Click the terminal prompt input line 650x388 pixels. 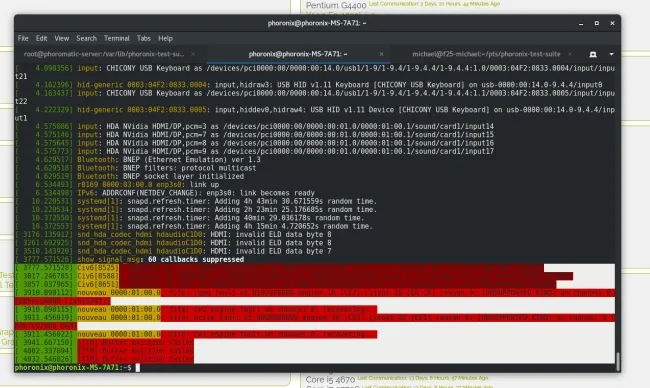pos(315,368)
